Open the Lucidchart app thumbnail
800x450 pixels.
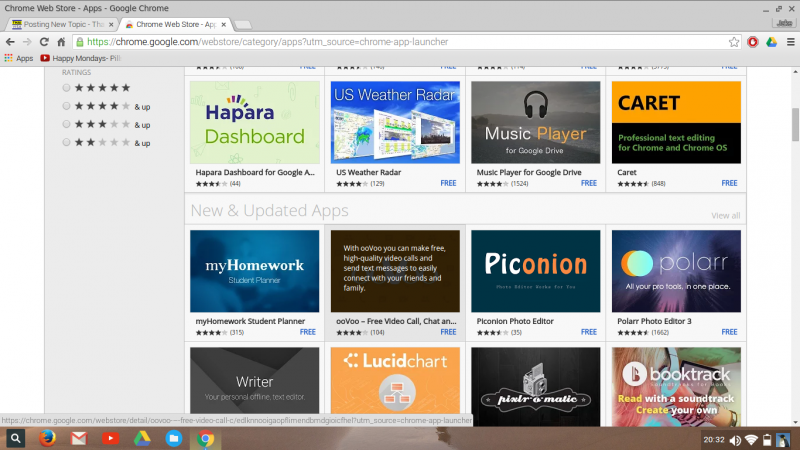(x=395, y=381)
